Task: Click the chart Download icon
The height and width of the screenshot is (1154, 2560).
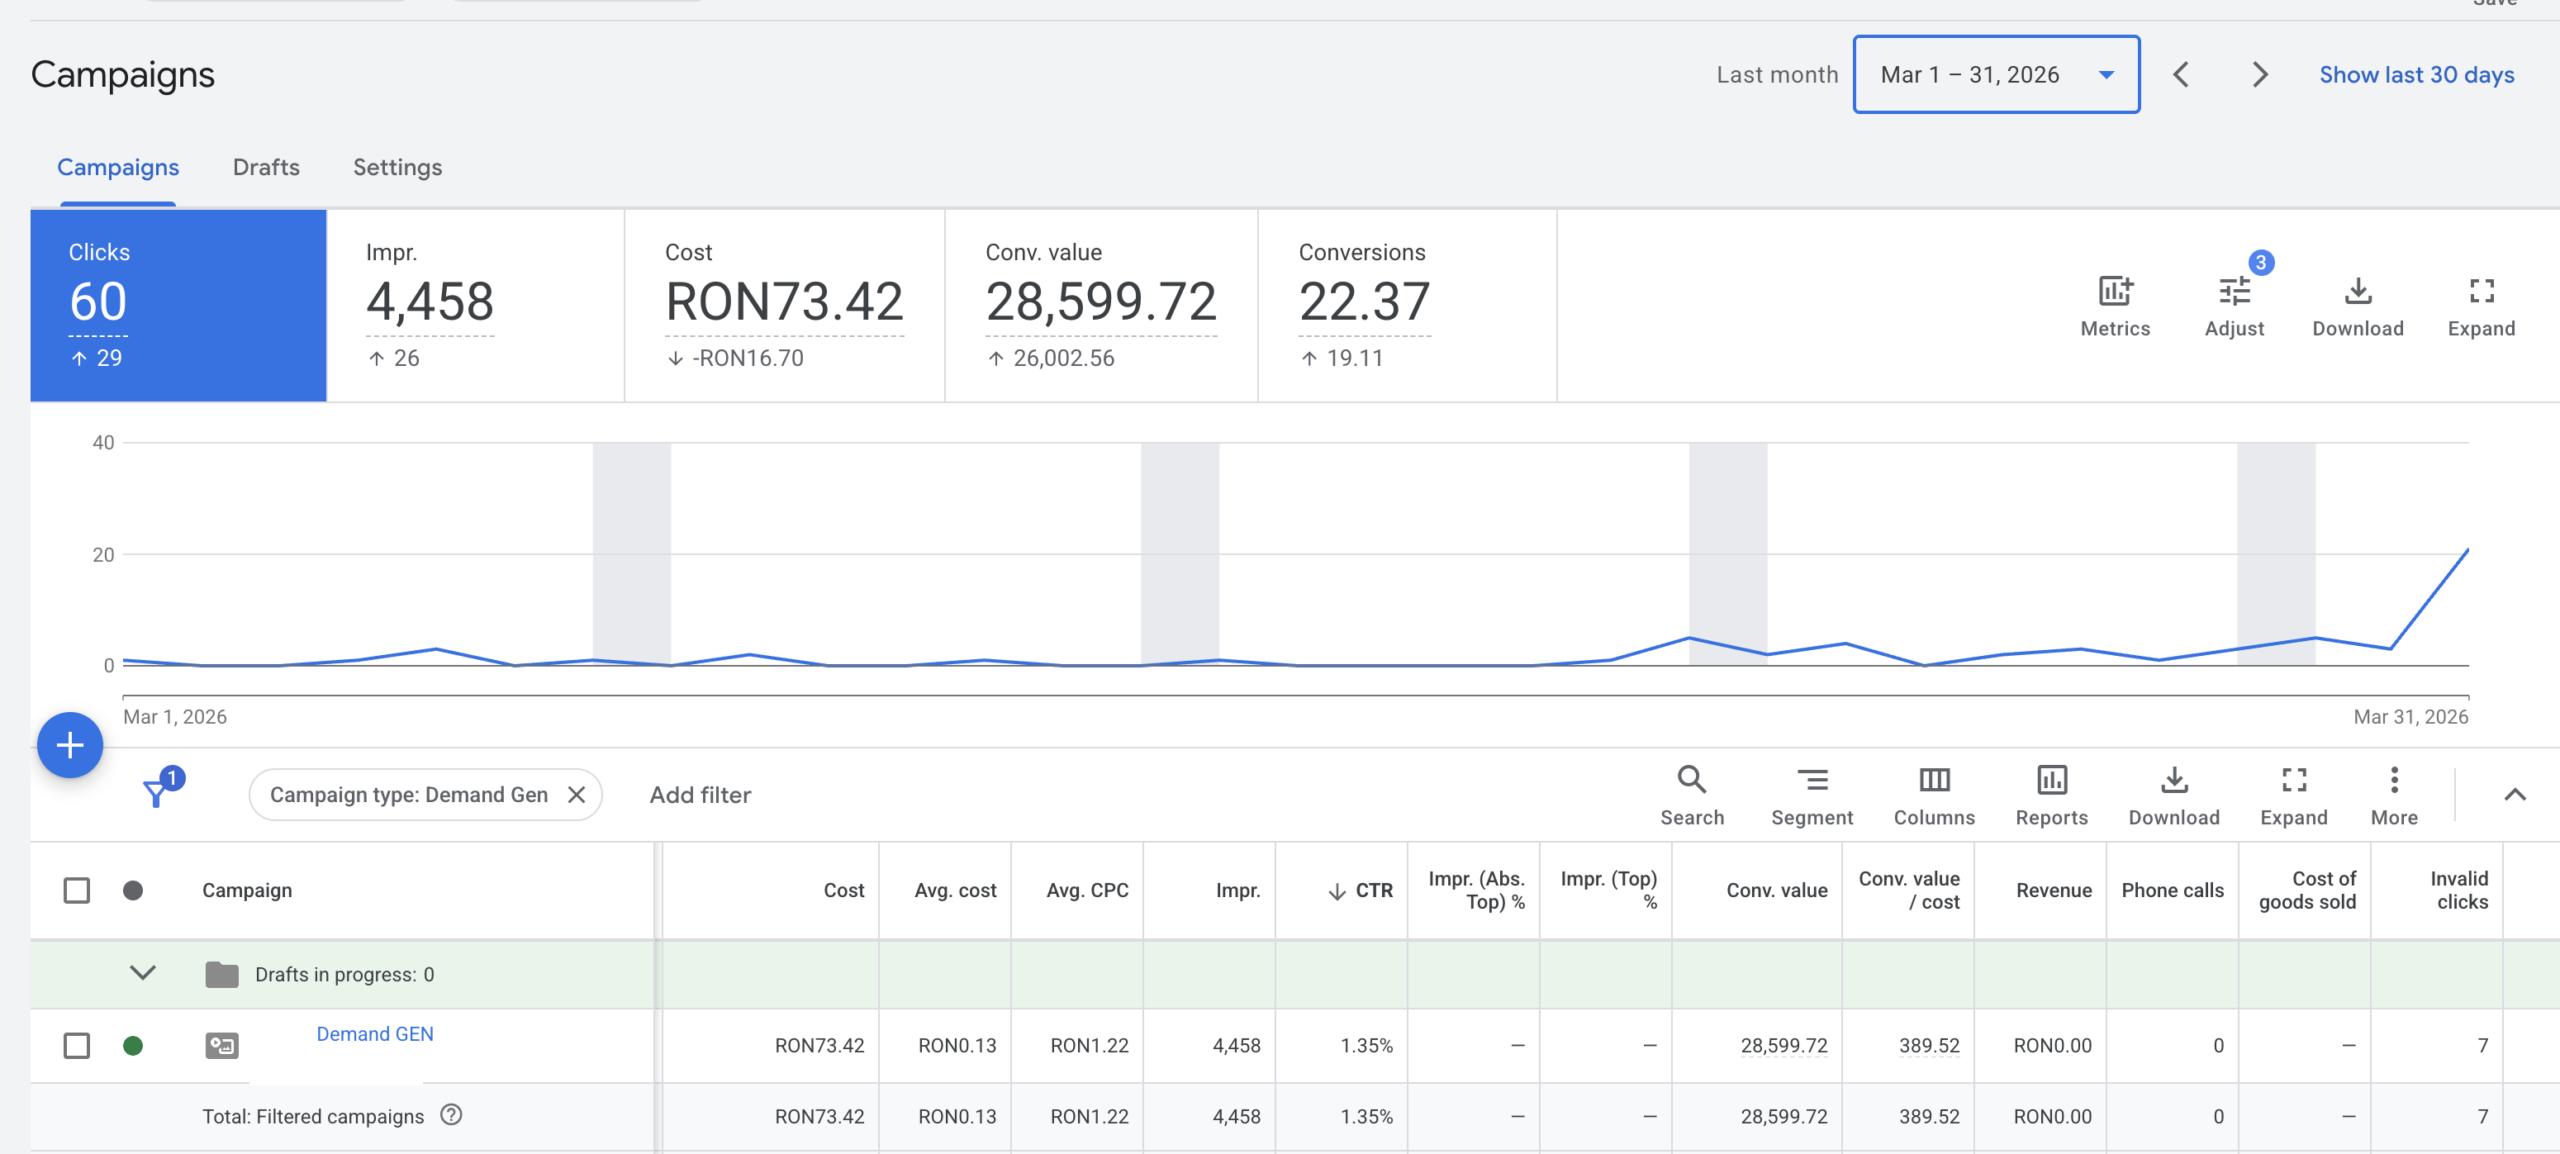Action: click(2357, 292)
